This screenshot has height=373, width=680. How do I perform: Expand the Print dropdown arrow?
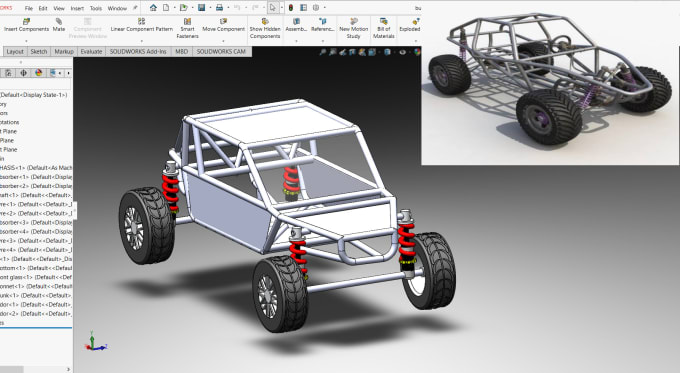[228, 8]
